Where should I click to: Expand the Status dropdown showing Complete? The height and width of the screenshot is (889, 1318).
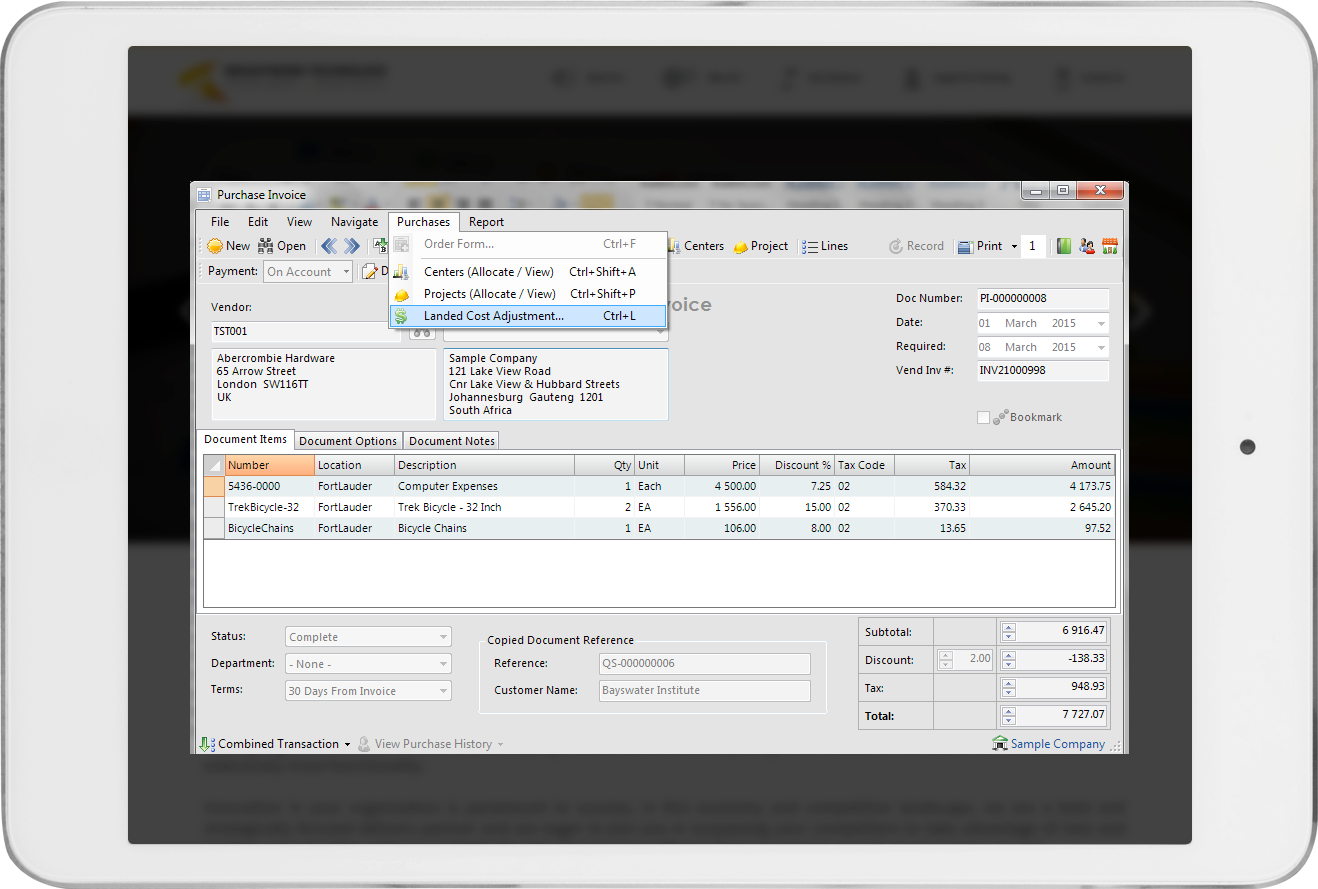[443, 637]
